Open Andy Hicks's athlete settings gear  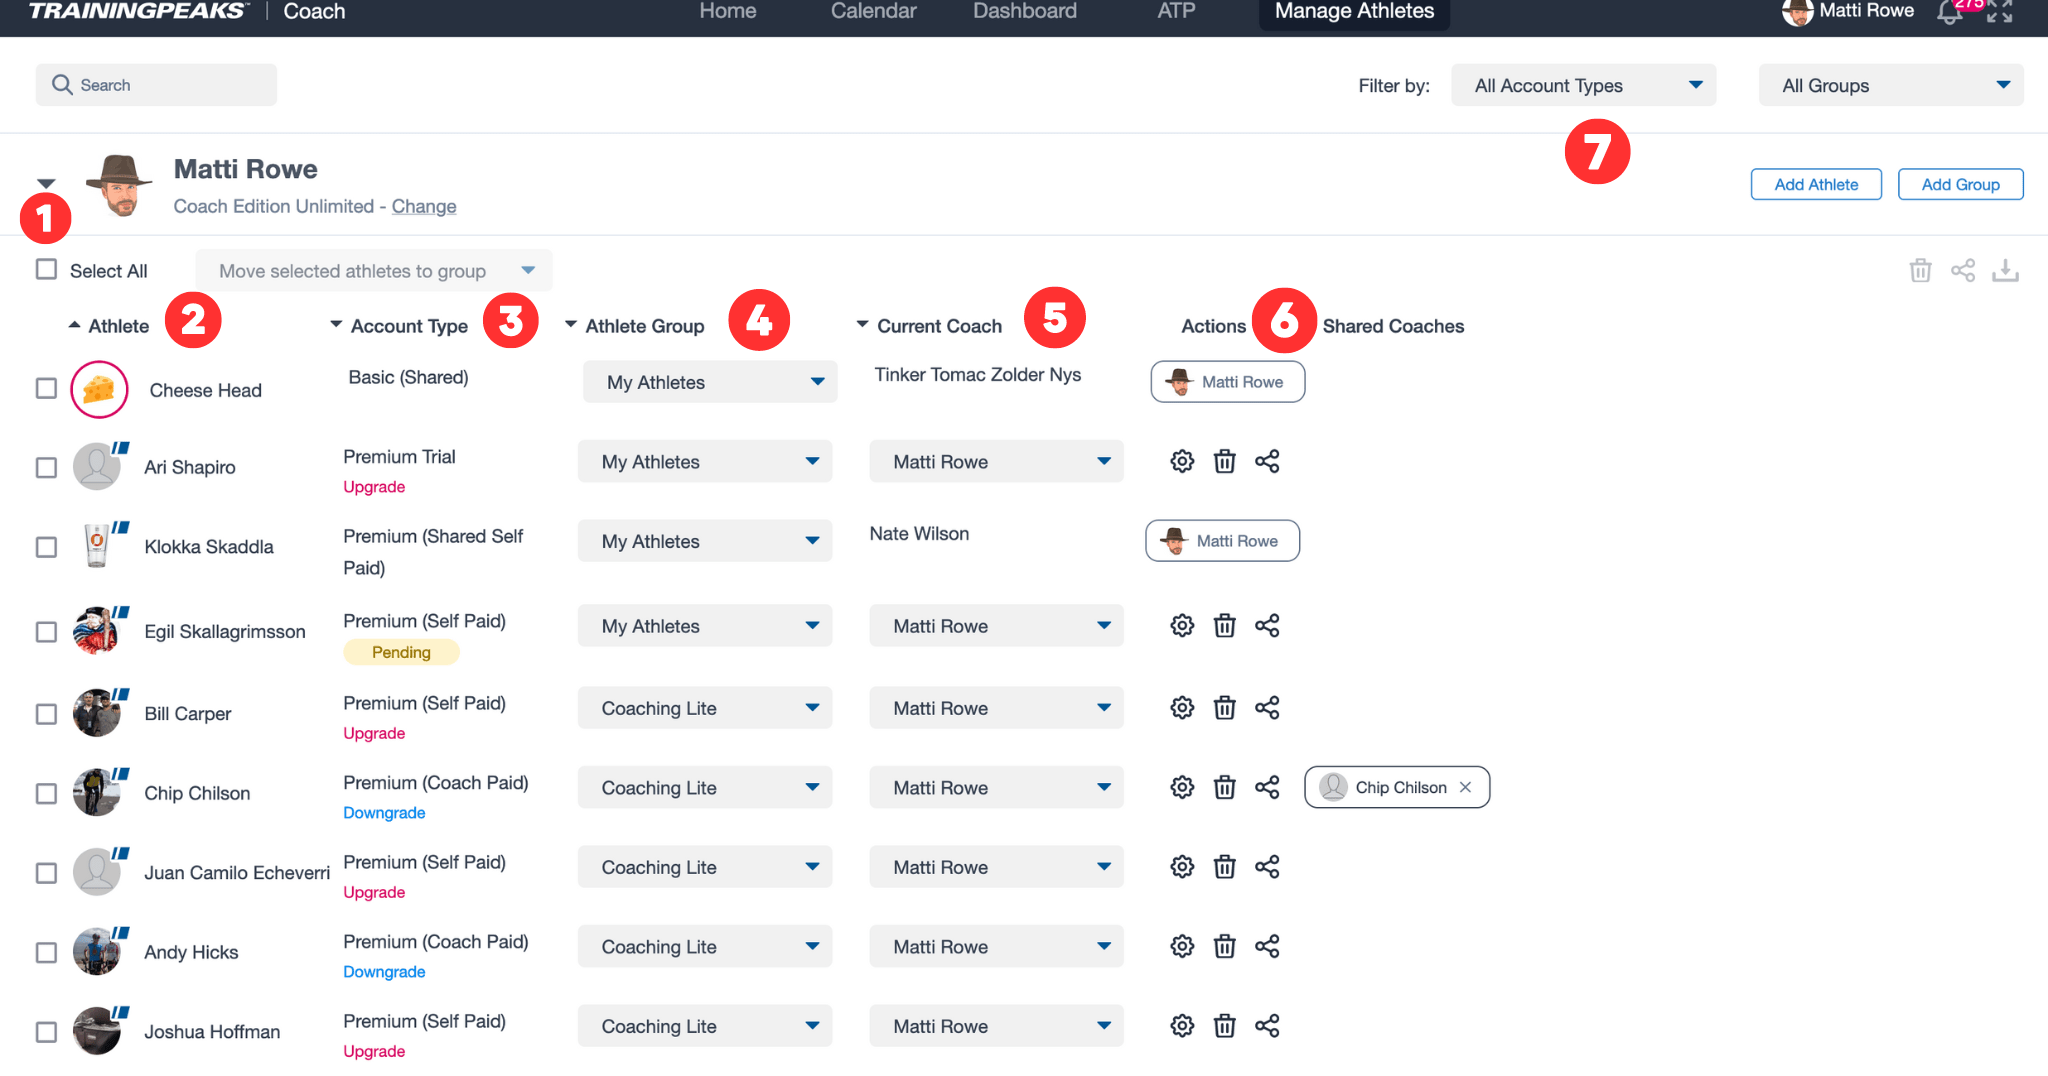[x=1181, y=945]
